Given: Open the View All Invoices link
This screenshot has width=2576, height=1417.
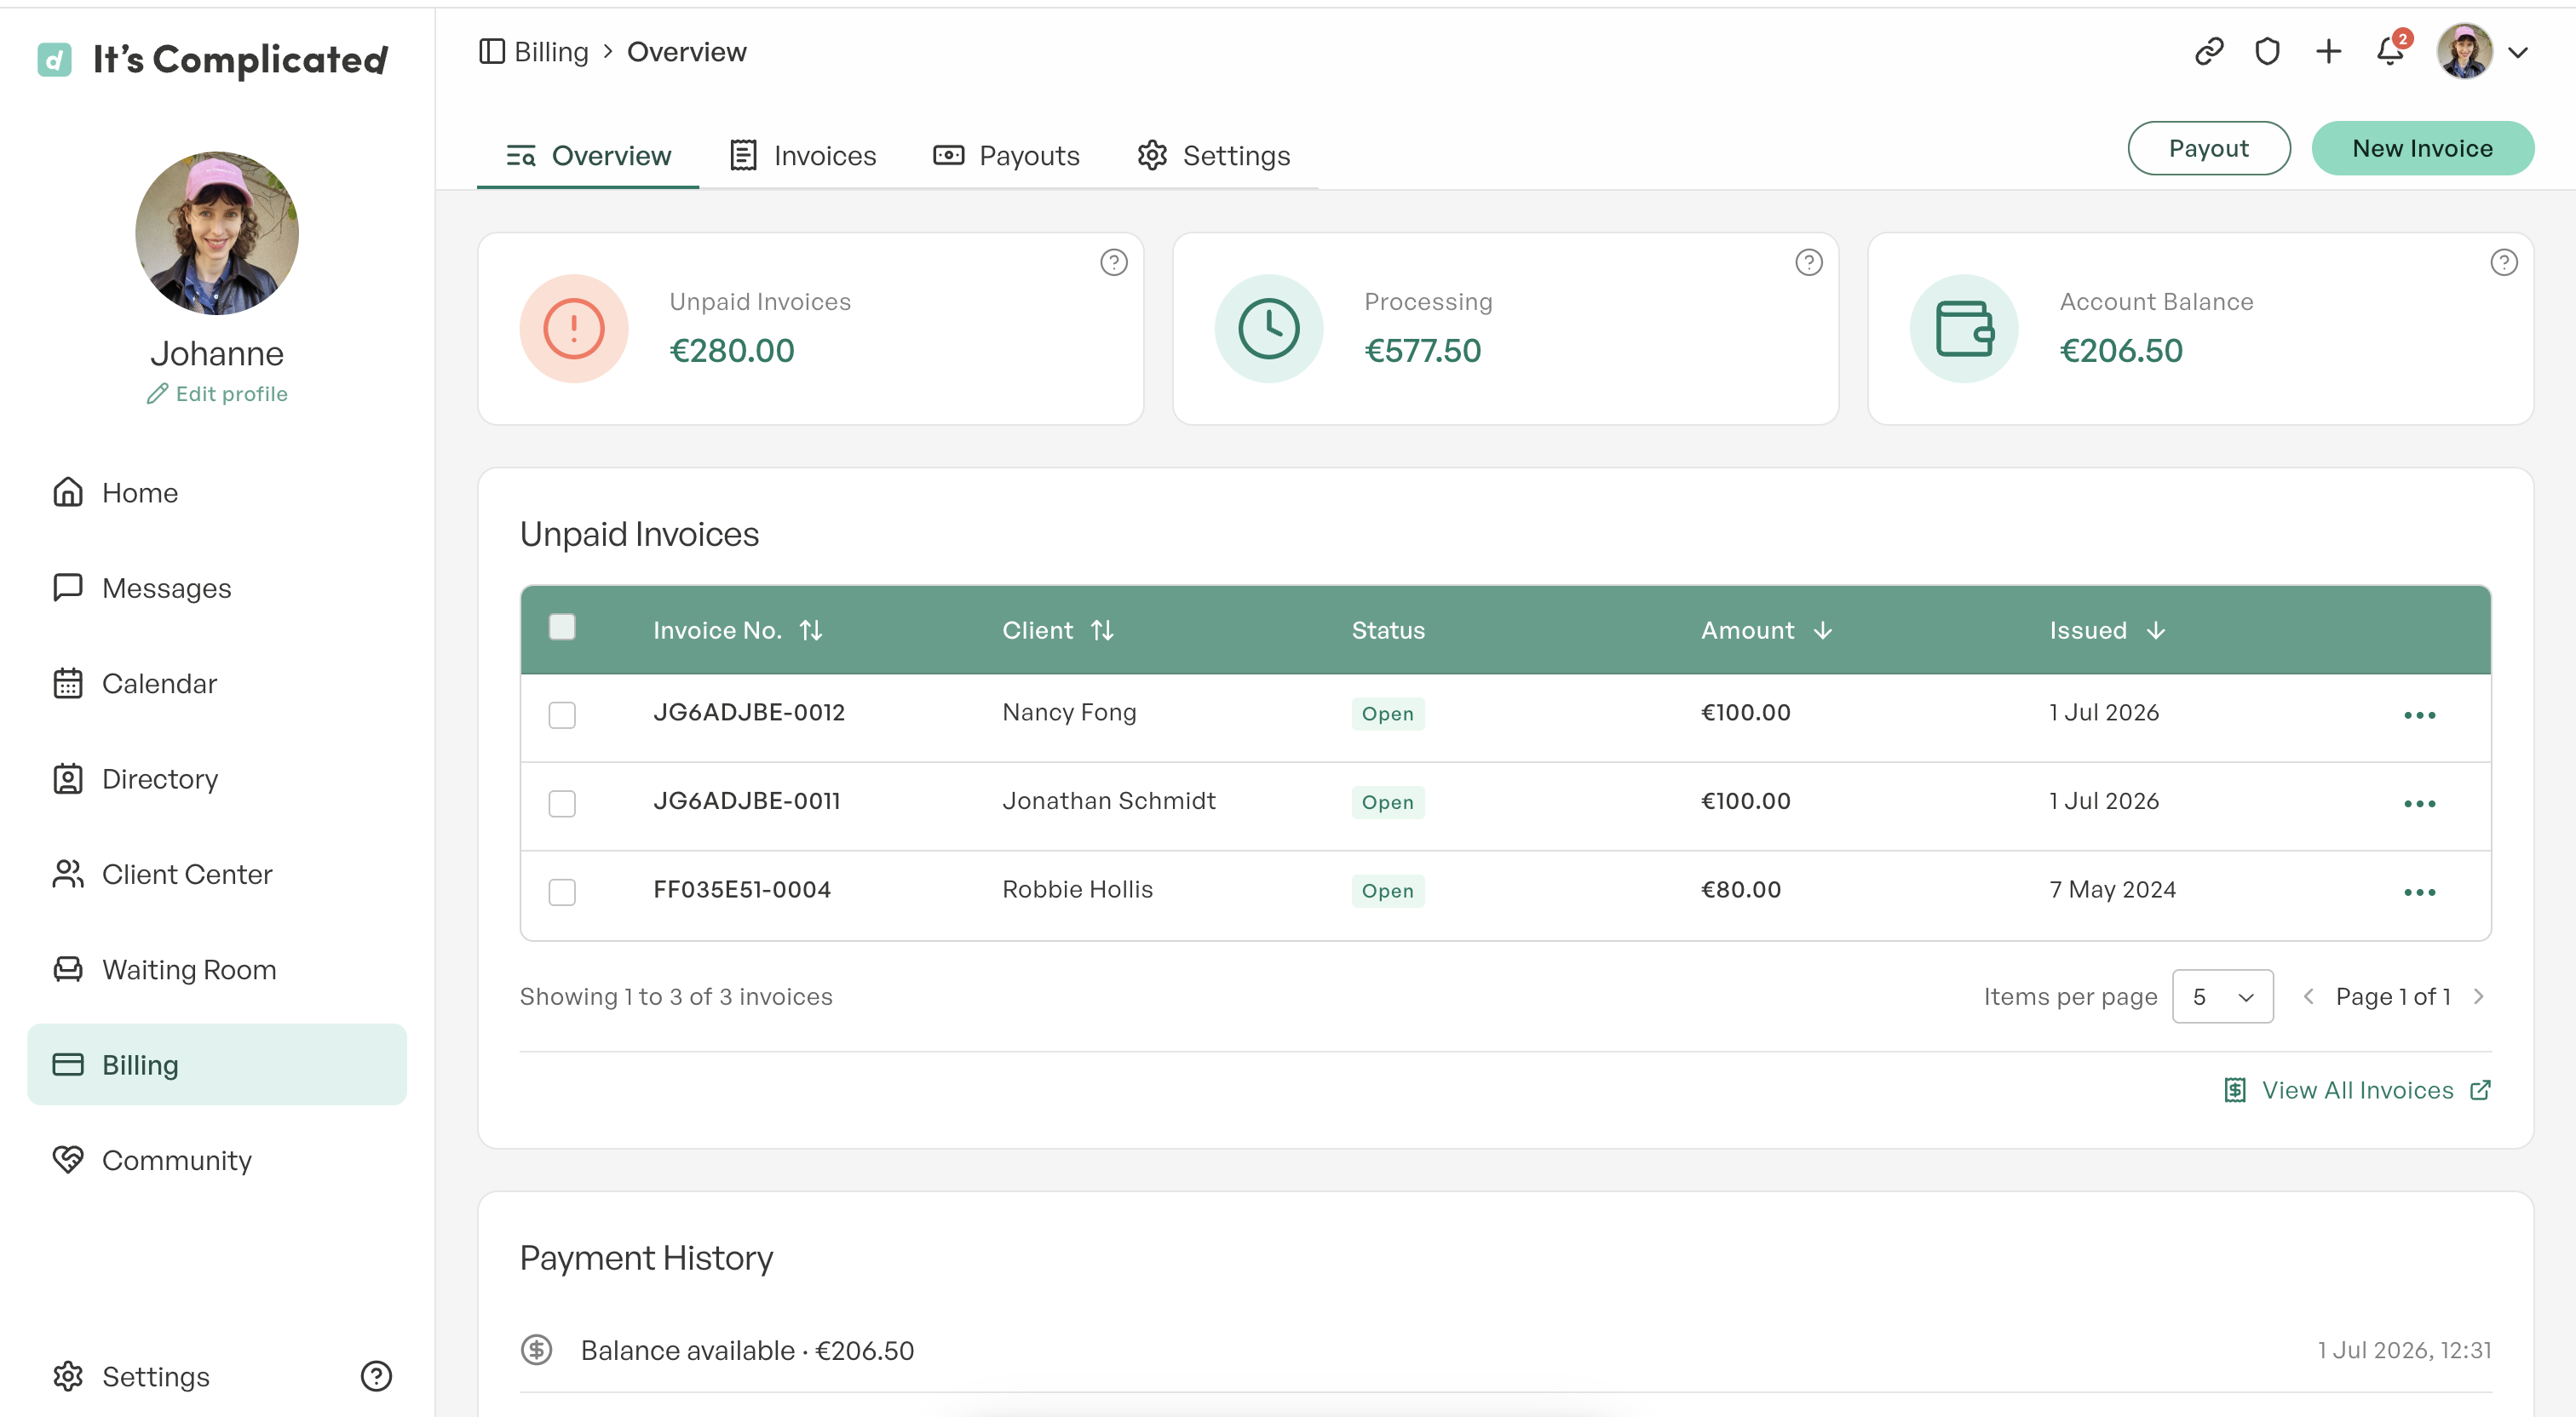Looking at the screenshot, I should coord(2357,1090).
